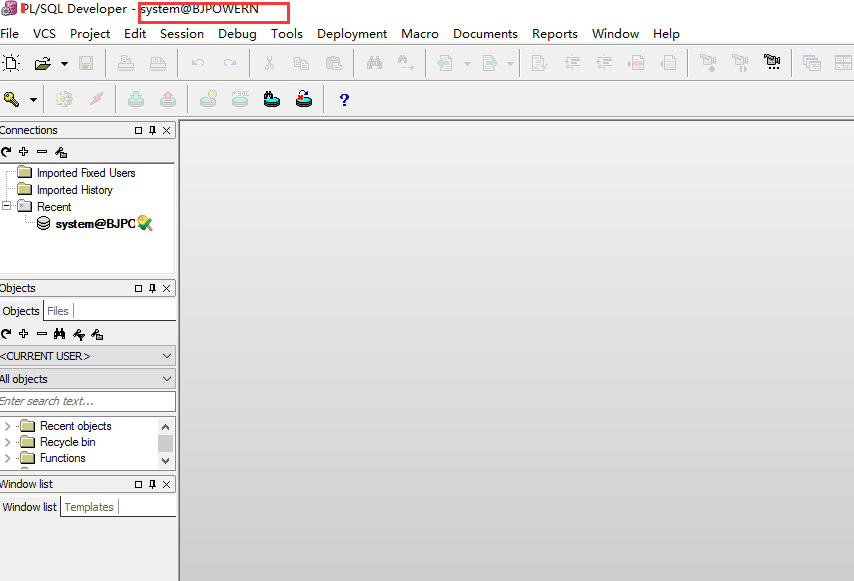Click the Open folder toolbar icon
This screenshot has height=581, width=854.
click(x=42, y=63)
